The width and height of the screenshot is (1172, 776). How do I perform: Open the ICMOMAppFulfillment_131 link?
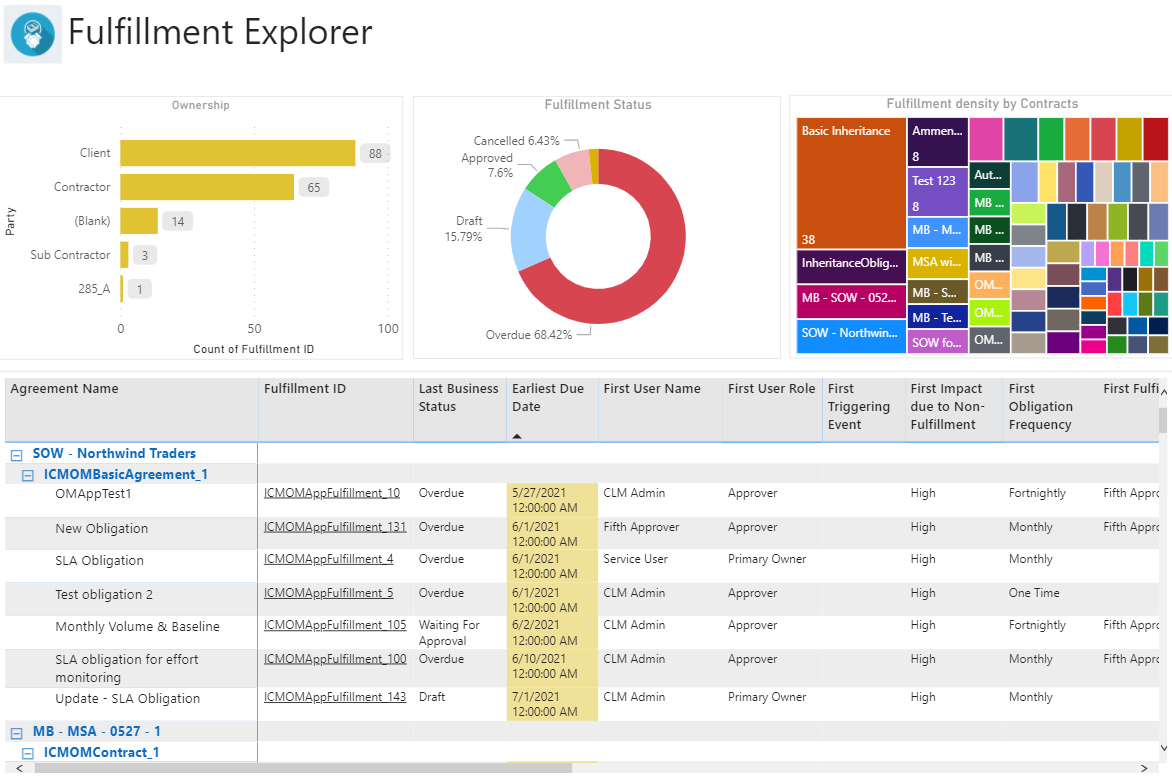(334, 527)
